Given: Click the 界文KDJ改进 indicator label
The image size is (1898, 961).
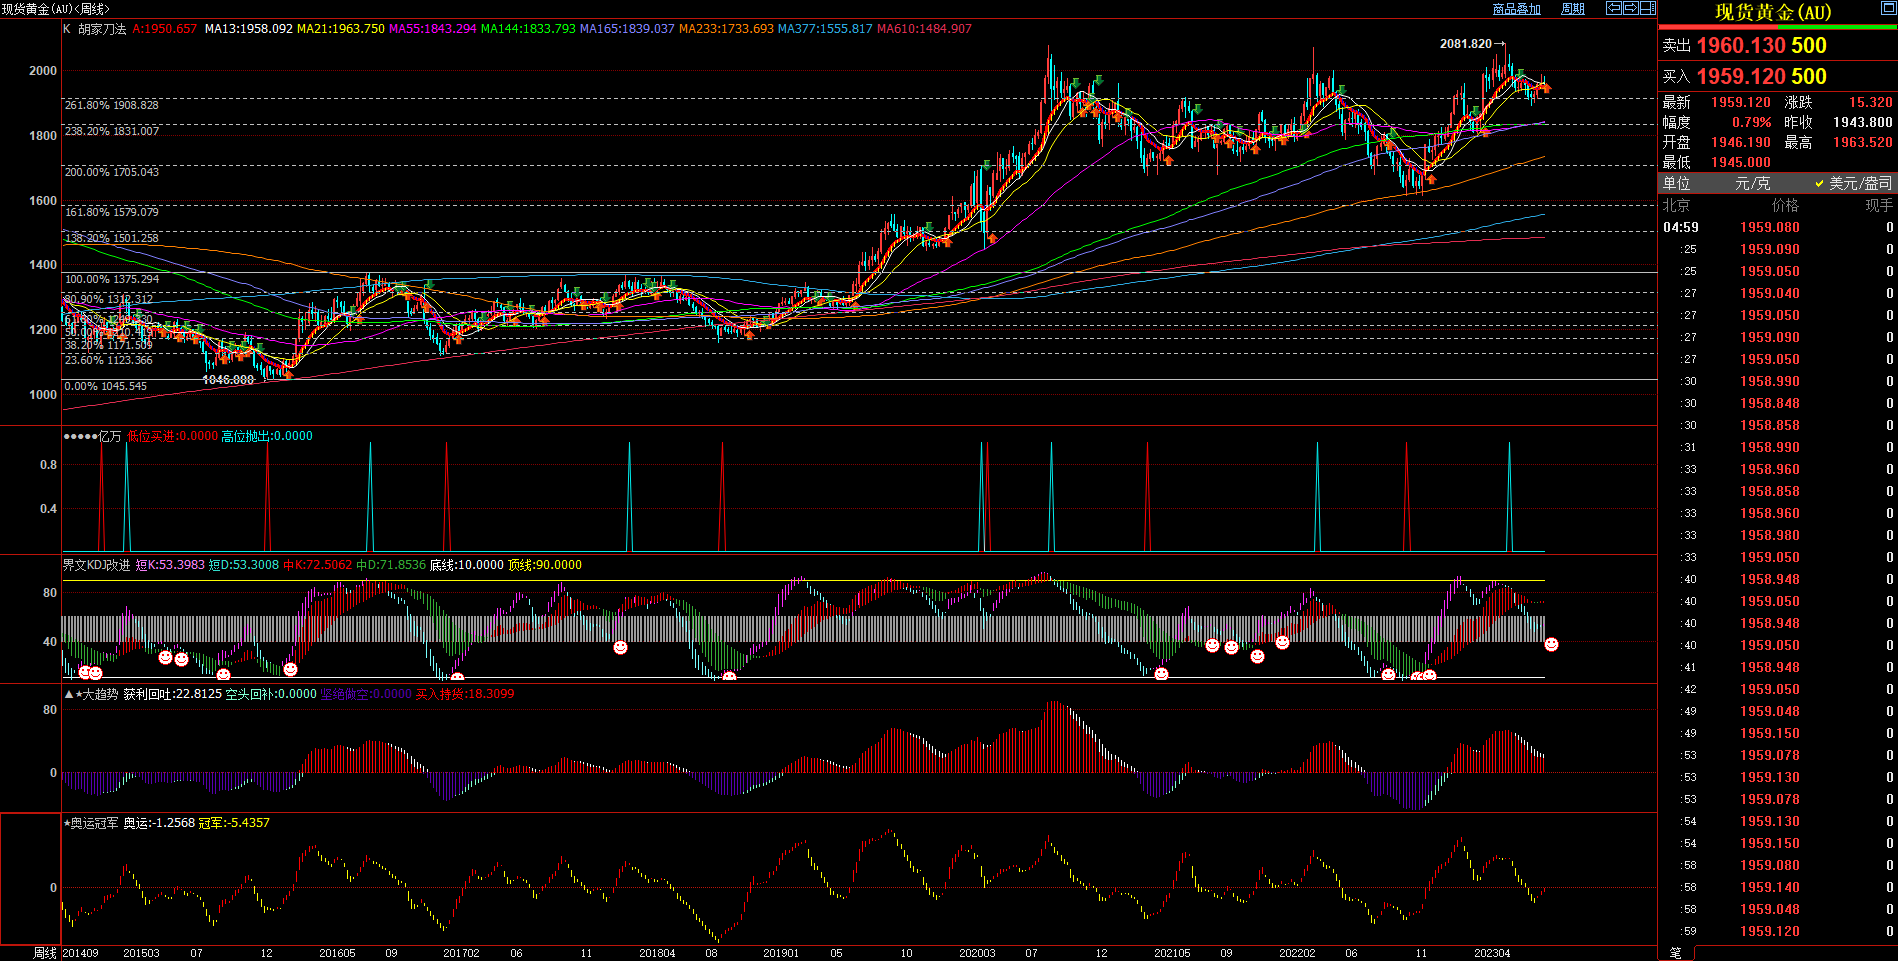Looking at the screenshot, I should (96, 565).
